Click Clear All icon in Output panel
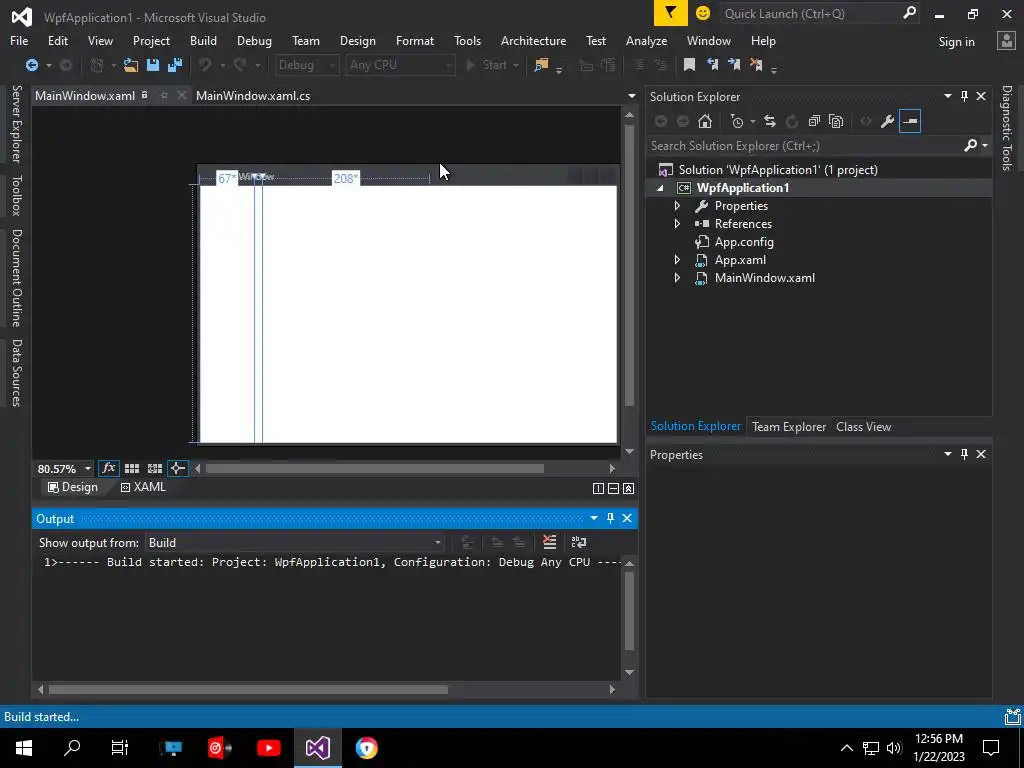 pyautogui.click(x=549, y=541)
